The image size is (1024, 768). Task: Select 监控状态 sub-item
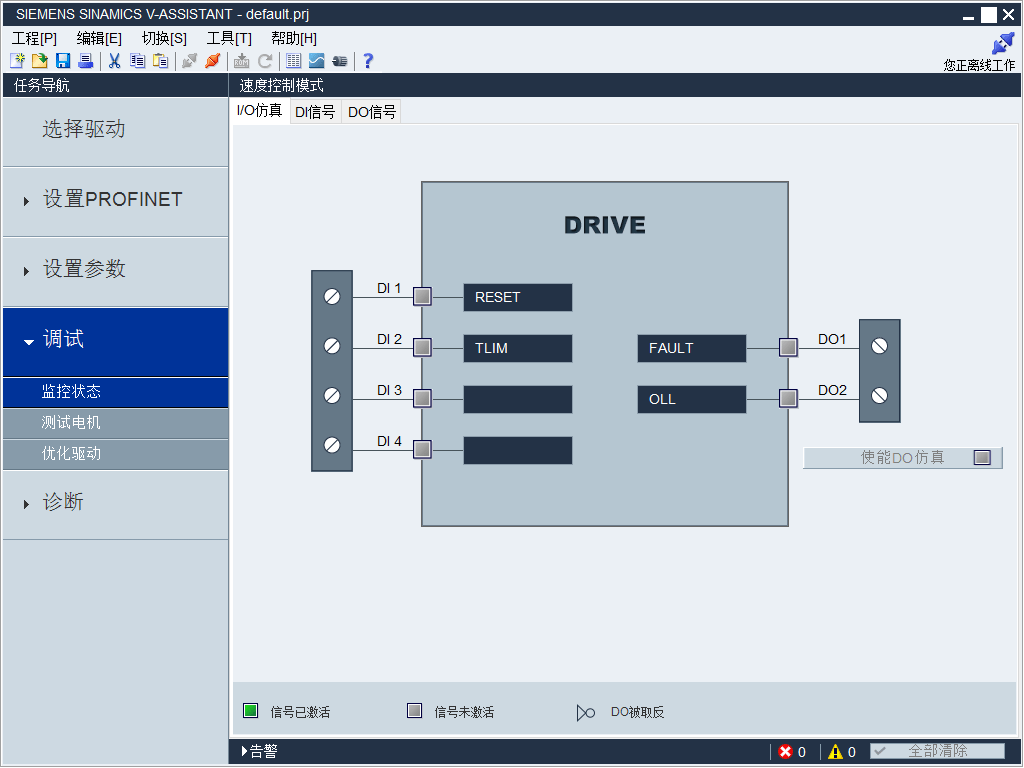(x=116, y=392)
